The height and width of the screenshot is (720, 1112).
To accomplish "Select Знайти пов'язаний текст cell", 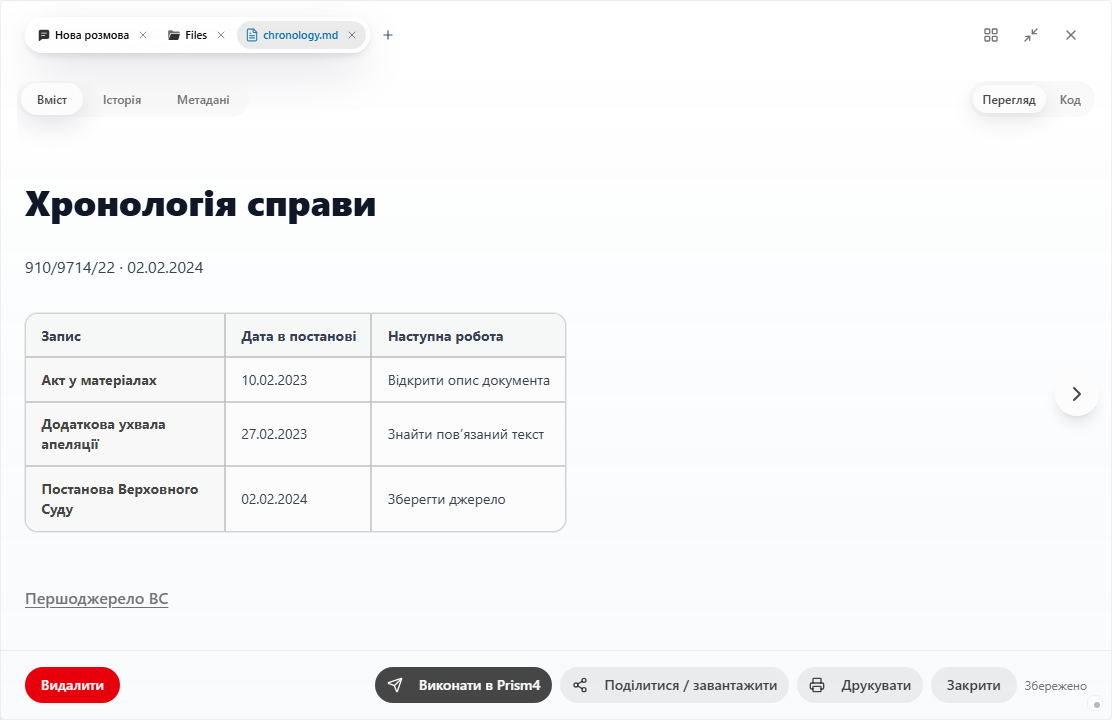I will [468, 434].
